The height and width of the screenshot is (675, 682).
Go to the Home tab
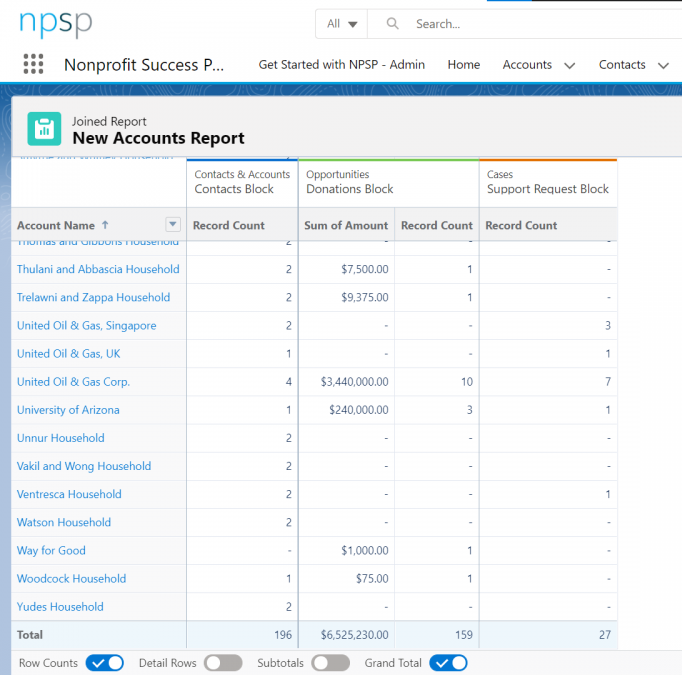click(x=464, y=64)
